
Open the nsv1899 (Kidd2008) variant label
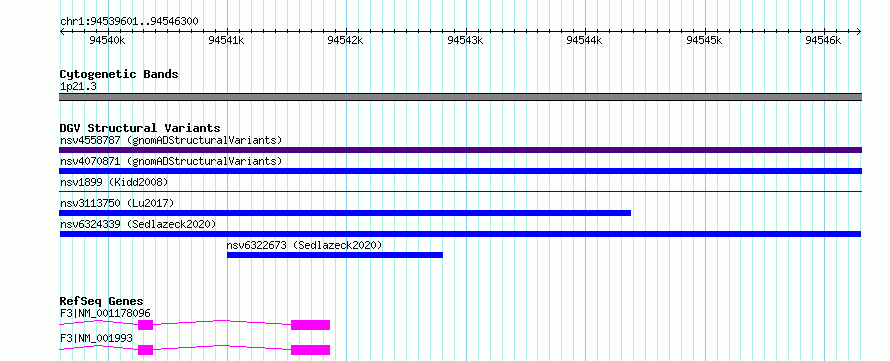(114, 182)
